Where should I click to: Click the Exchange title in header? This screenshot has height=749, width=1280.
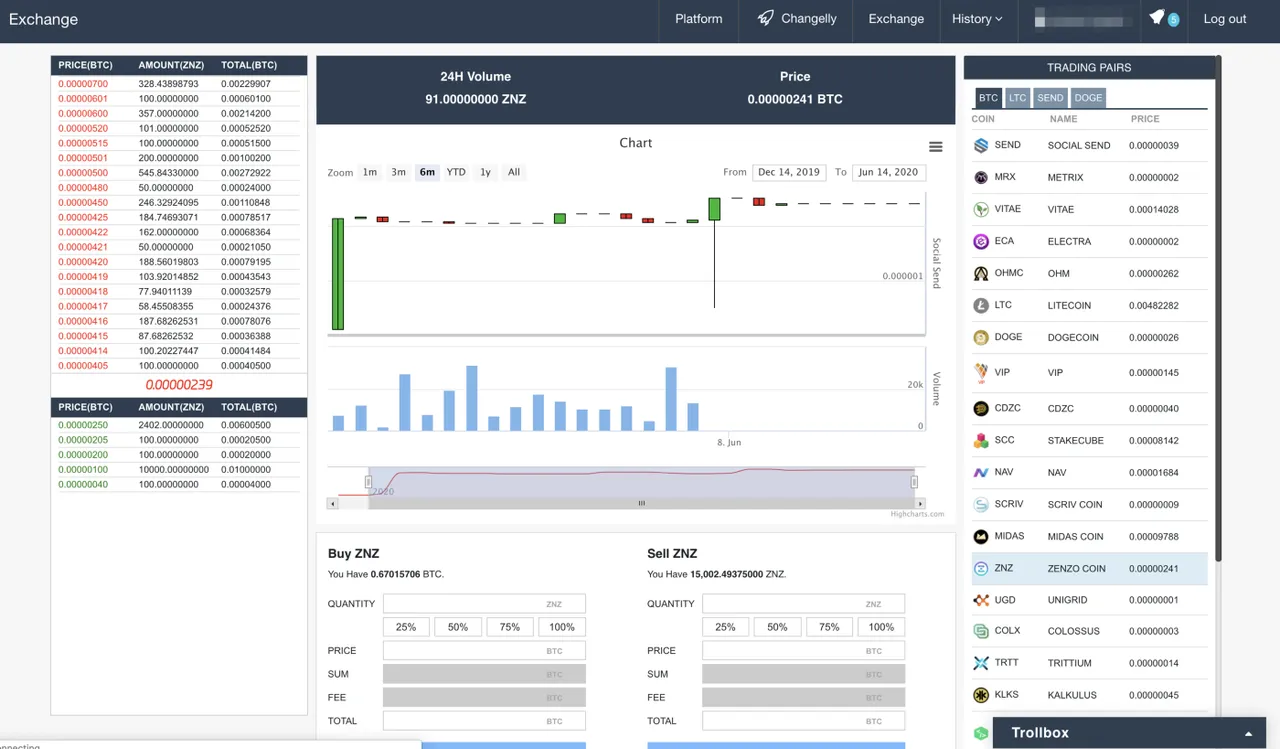click(x=43, y=19)
